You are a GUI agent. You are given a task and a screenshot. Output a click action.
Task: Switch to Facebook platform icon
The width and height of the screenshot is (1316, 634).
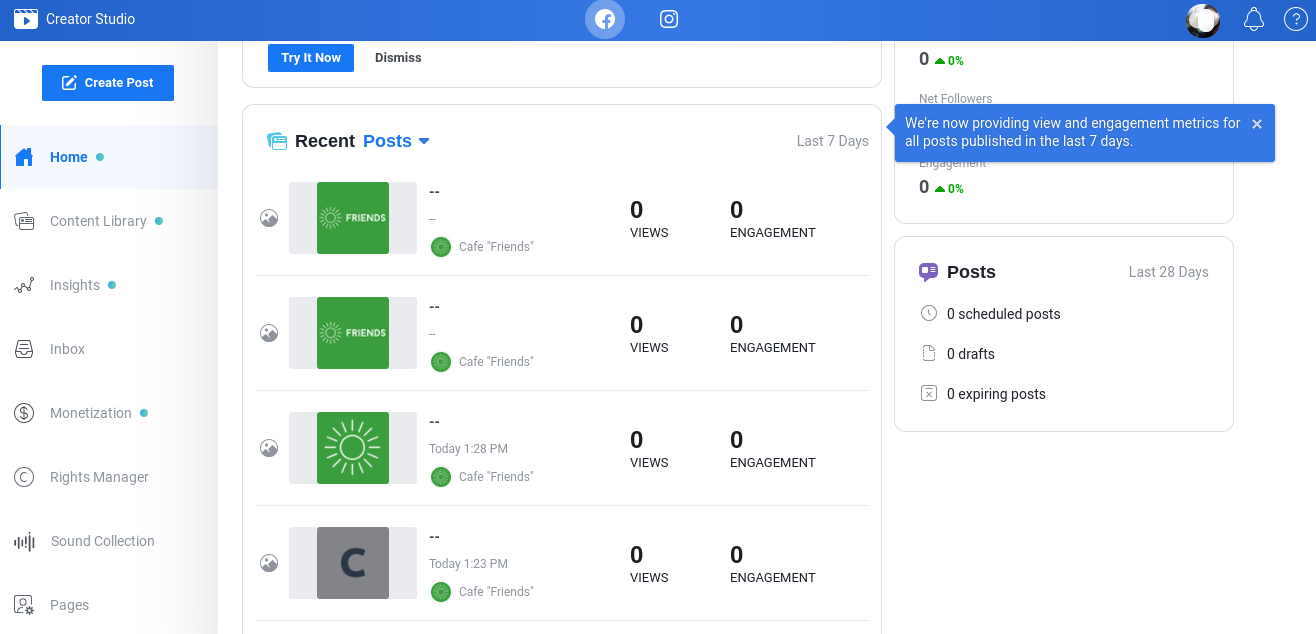point(604,20)
